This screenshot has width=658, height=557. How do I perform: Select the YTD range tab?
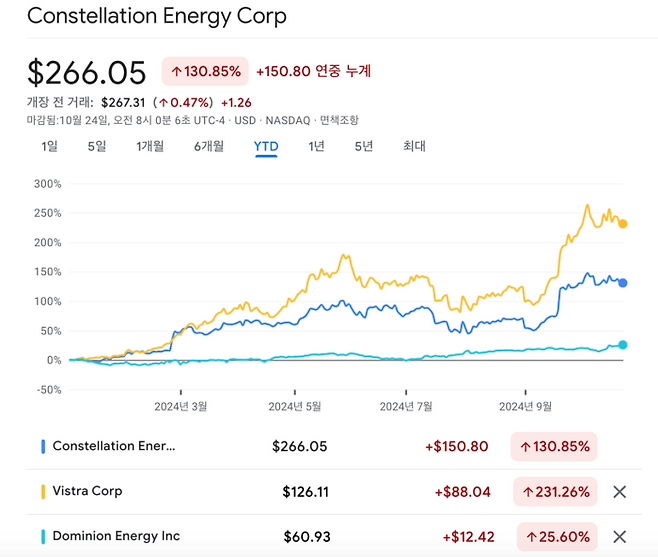coord(266,146)
